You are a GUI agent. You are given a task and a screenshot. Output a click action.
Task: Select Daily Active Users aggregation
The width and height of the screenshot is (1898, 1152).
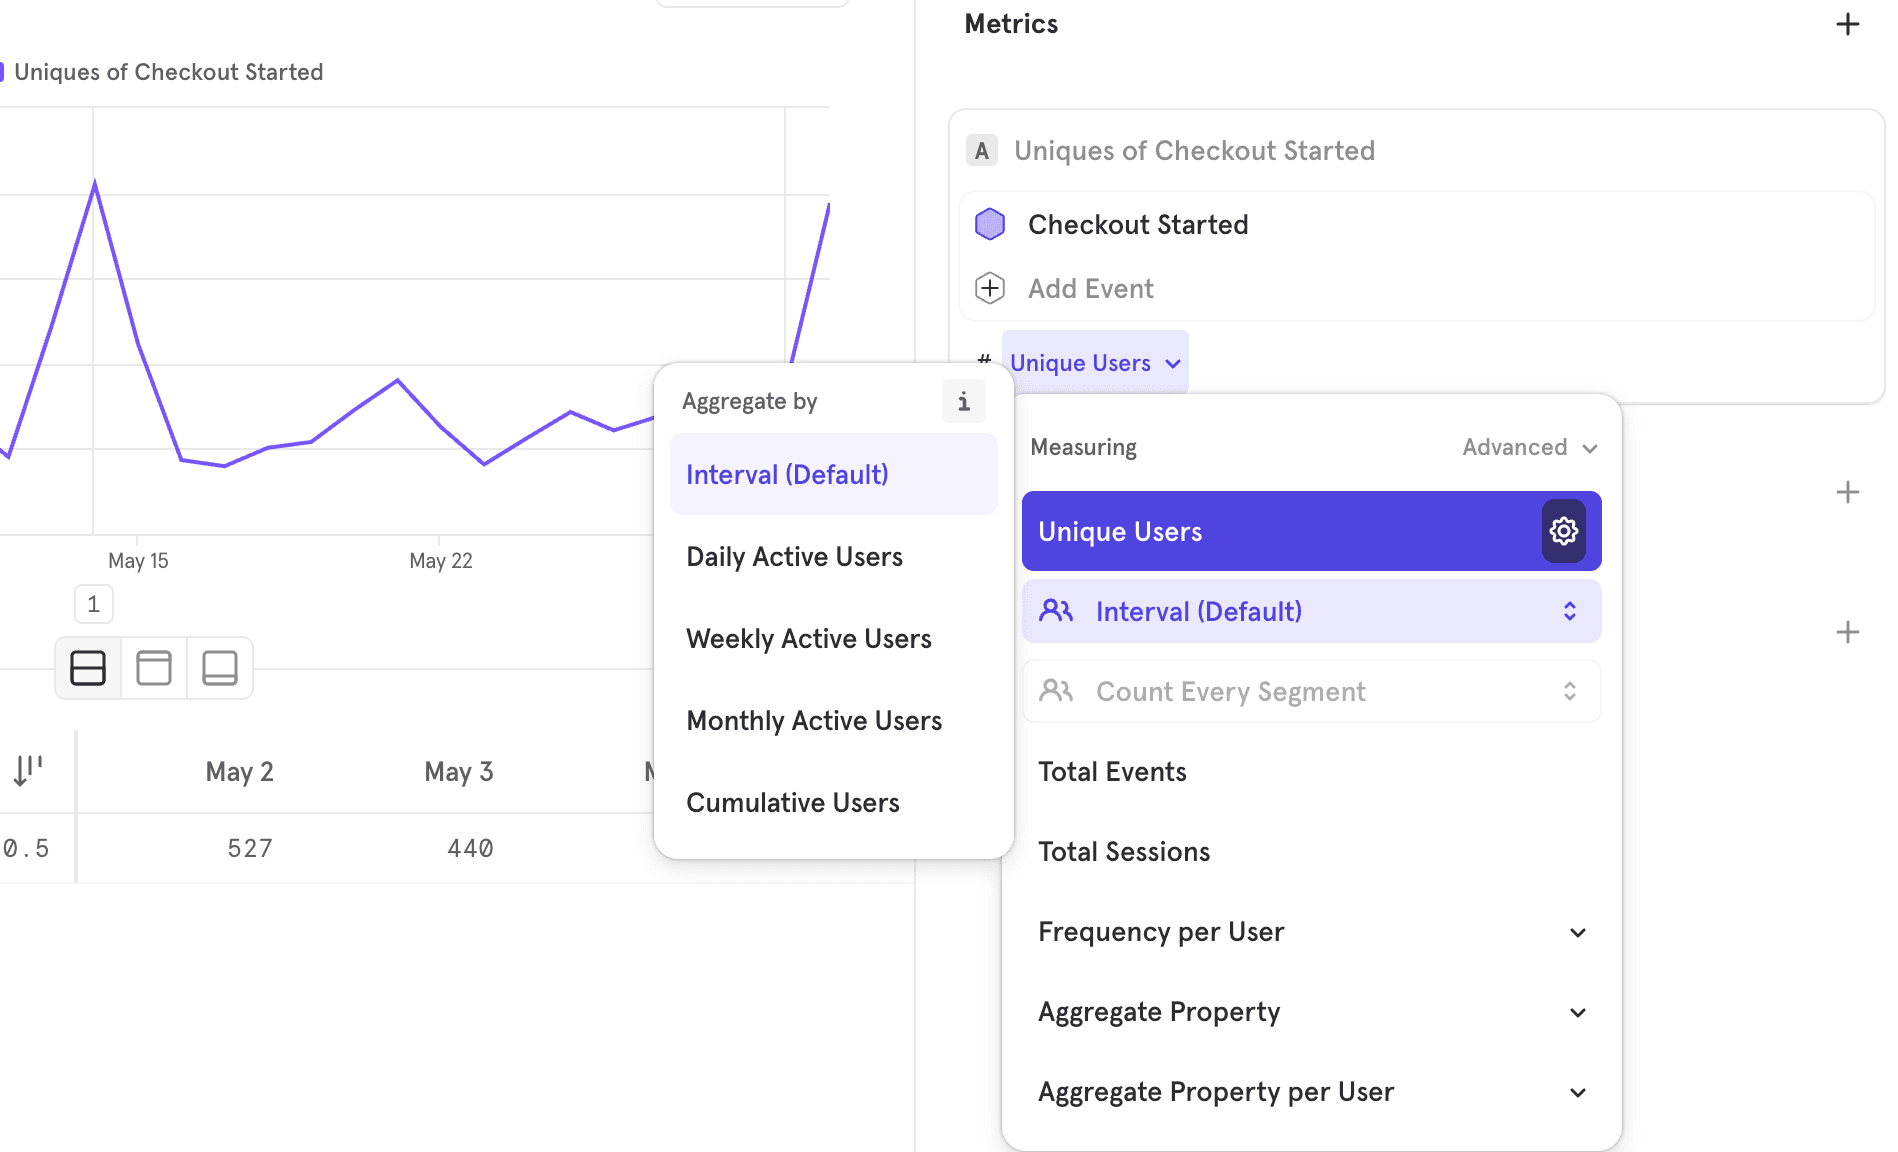794,557
